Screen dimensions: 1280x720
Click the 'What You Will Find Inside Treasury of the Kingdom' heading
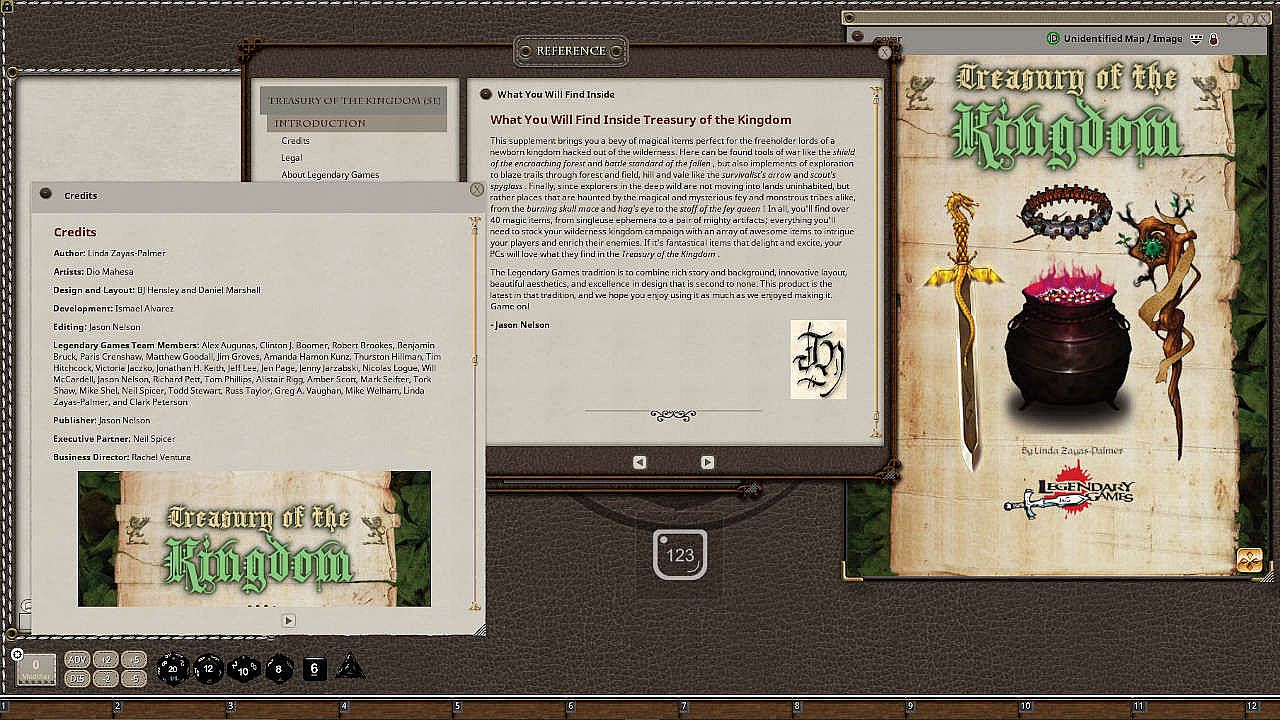(x=641, y=120)
